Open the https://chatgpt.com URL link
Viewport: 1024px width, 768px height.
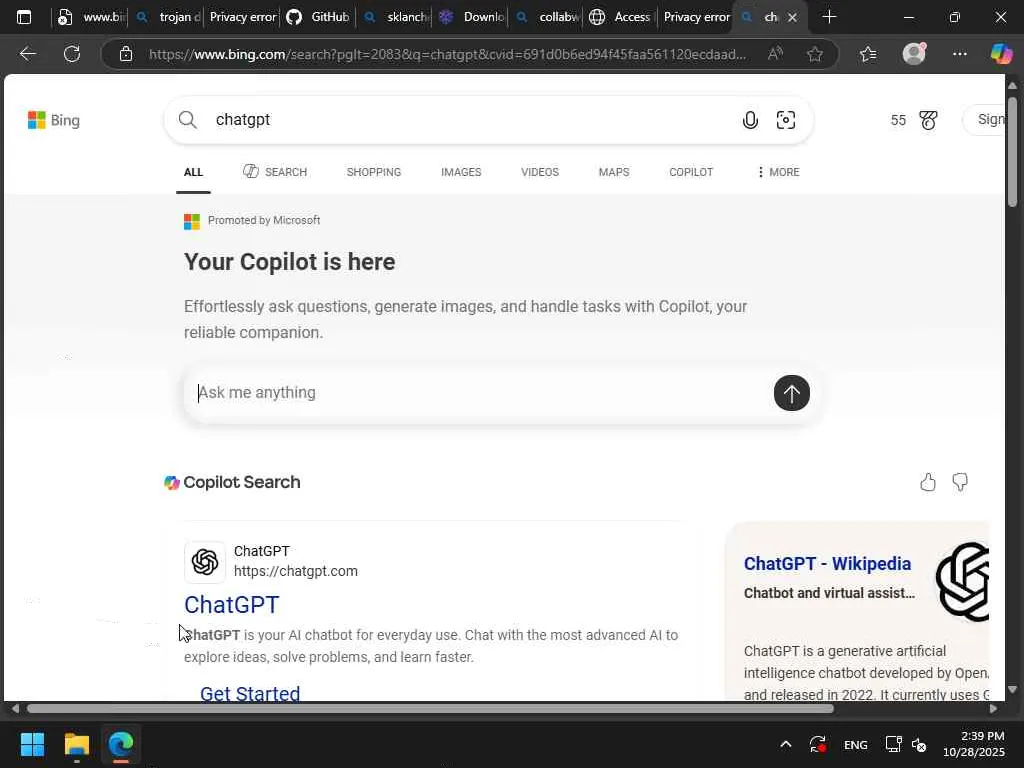tap(296, 571)
